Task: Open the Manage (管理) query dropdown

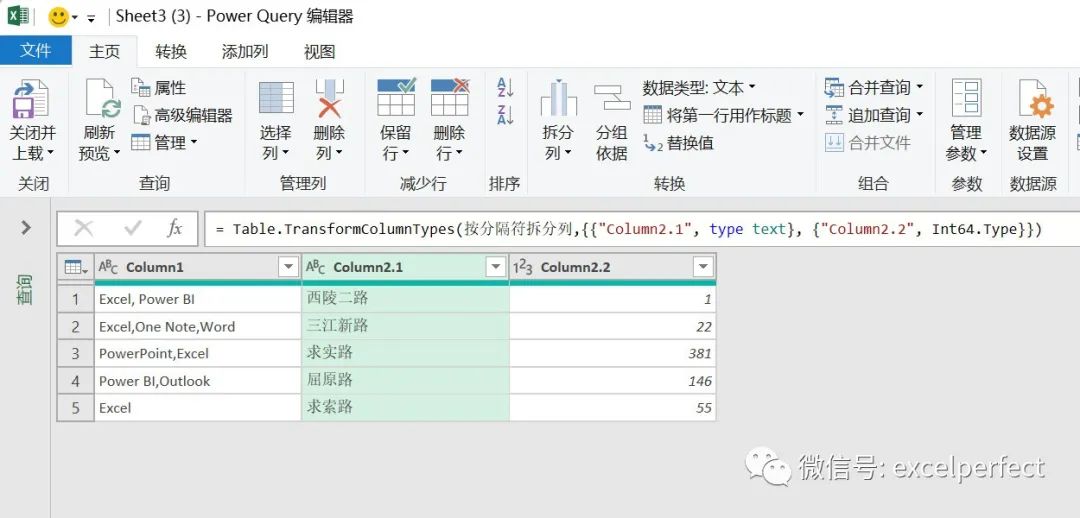Action: pos(165,143)
